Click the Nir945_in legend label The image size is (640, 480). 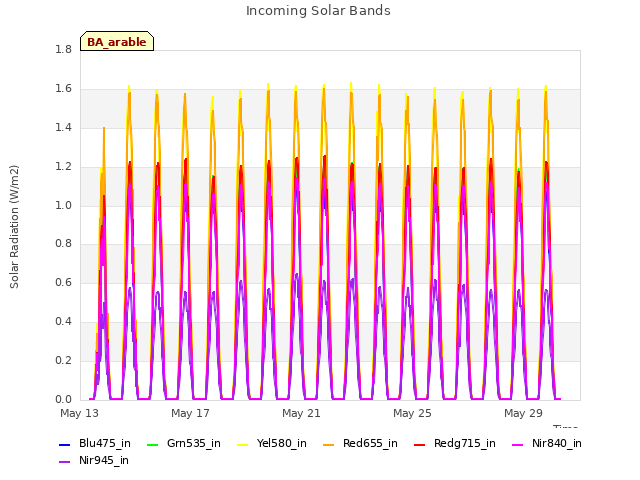104,460
